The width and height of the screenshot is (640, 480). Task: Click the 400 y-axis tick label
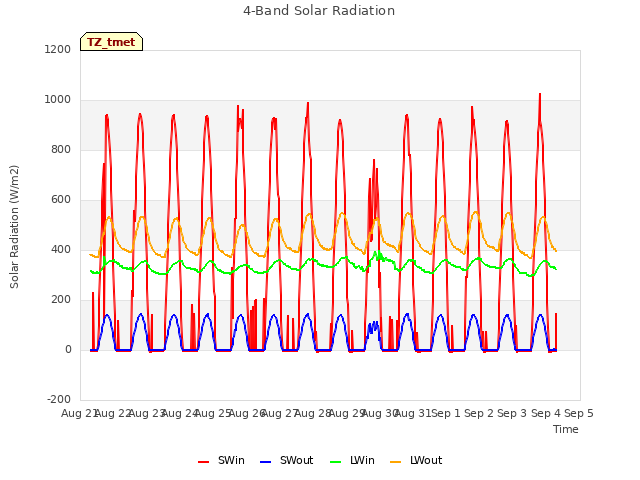(61, 249)
